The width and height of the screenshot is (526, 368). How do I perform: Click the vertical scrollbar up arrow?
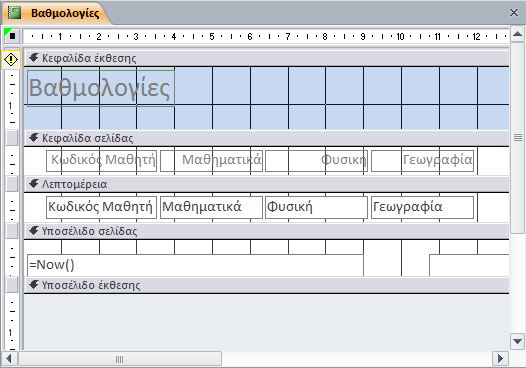pos(517,34)
